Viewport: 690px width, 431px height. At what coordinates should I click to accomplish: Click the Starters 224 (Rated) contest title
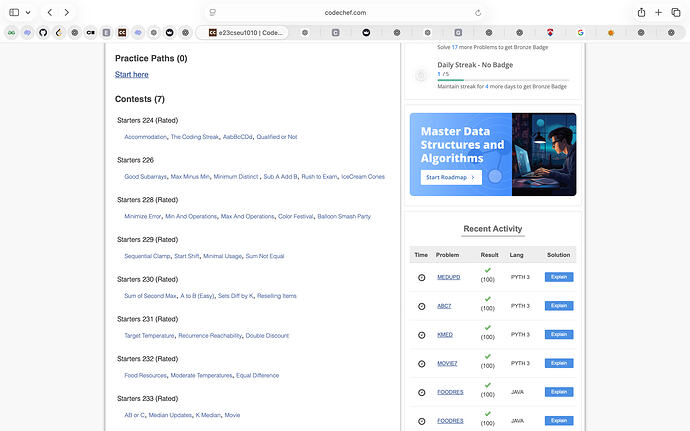(147, 120)
